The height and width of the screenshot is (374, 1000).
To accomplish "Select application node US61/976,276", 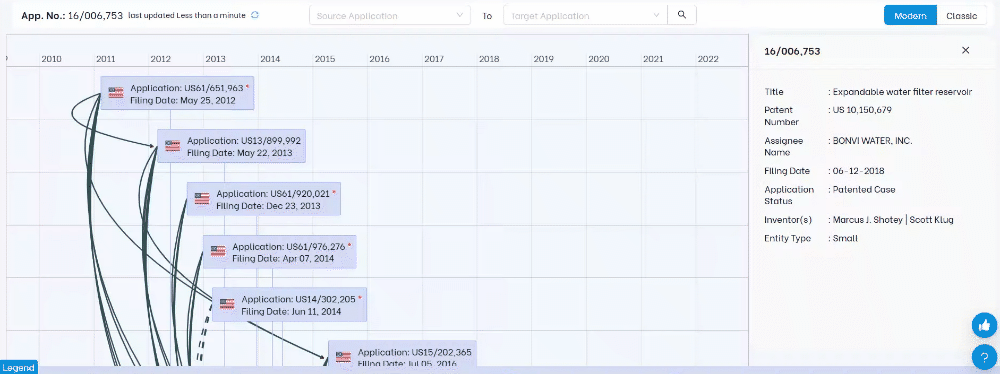I will coord(279,252).
